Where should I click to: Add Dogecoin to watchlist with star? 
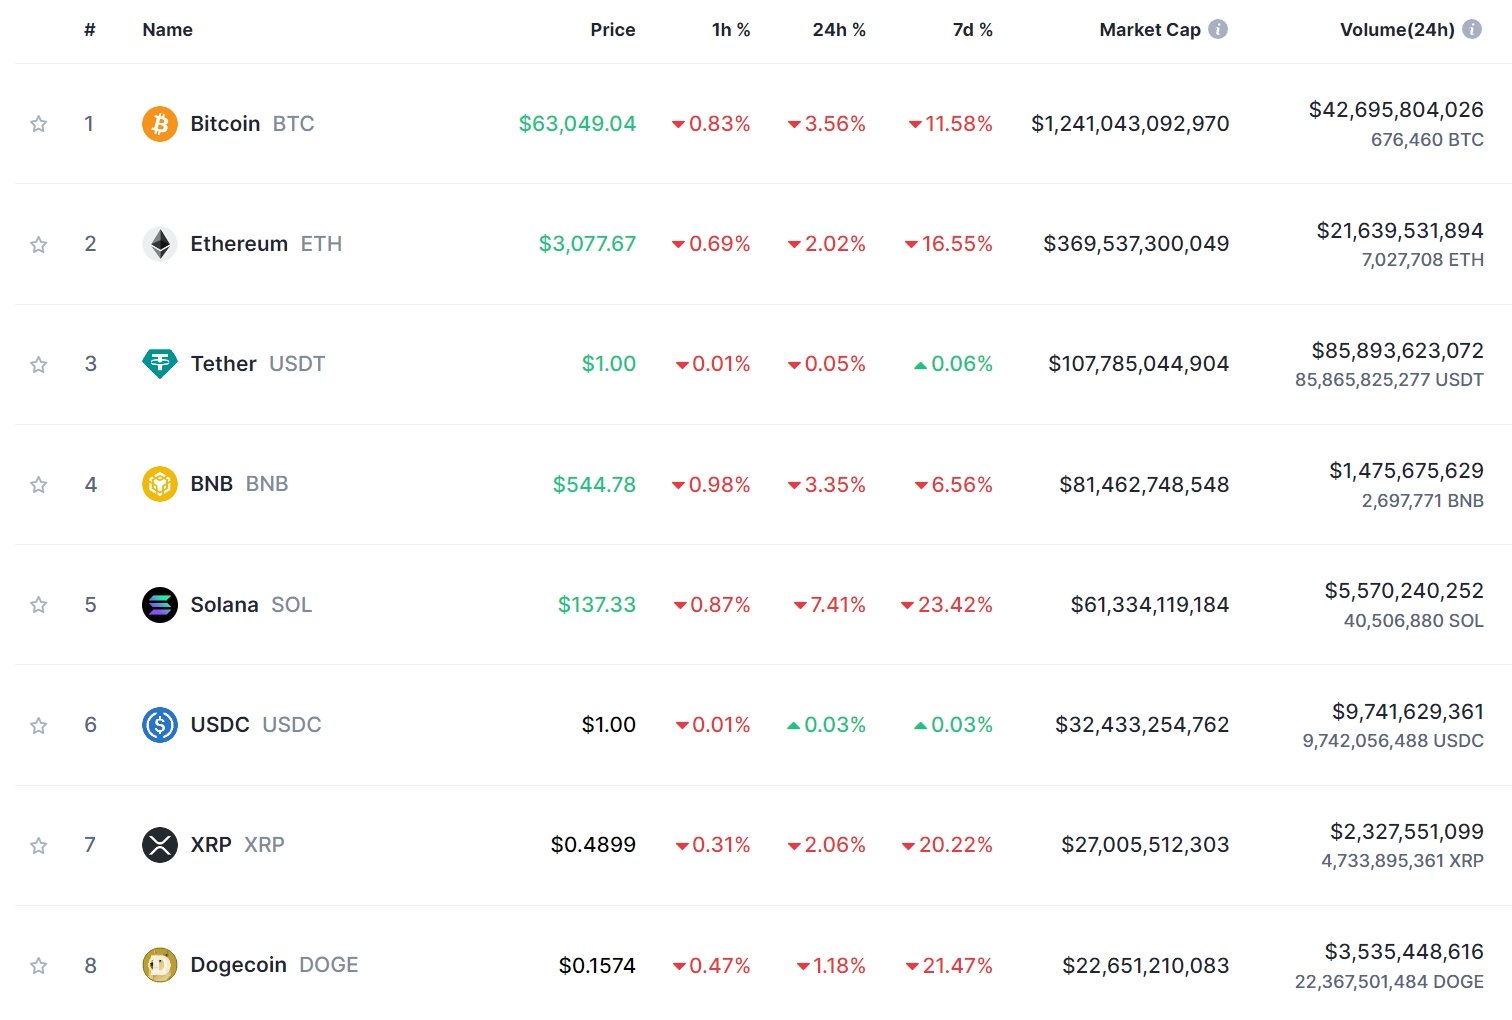(39, 965)
